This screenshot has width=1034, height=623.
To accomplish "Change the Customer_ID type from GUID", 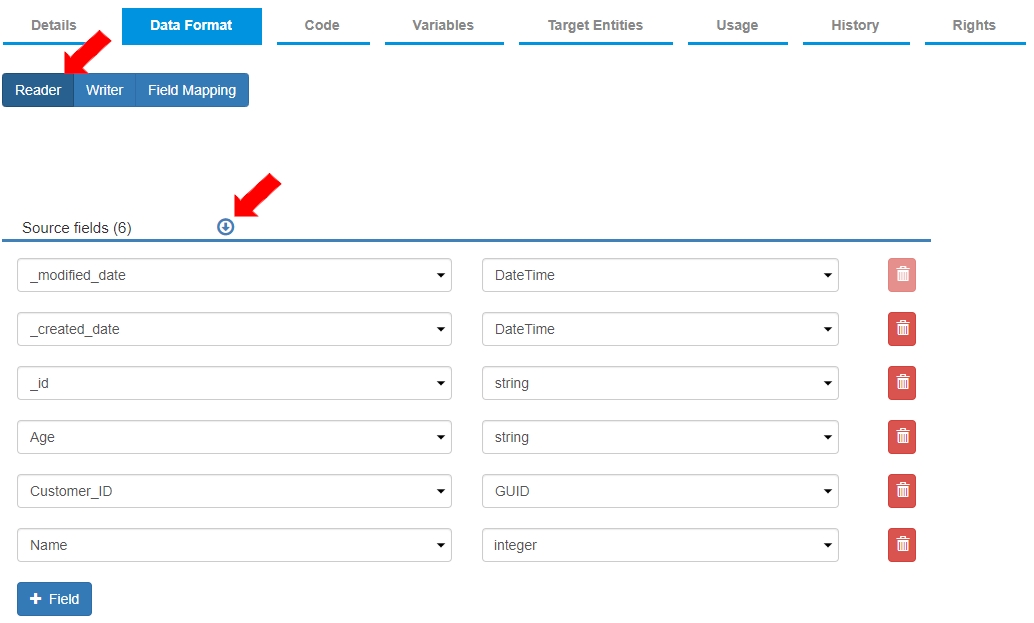I will pos(660,491).
